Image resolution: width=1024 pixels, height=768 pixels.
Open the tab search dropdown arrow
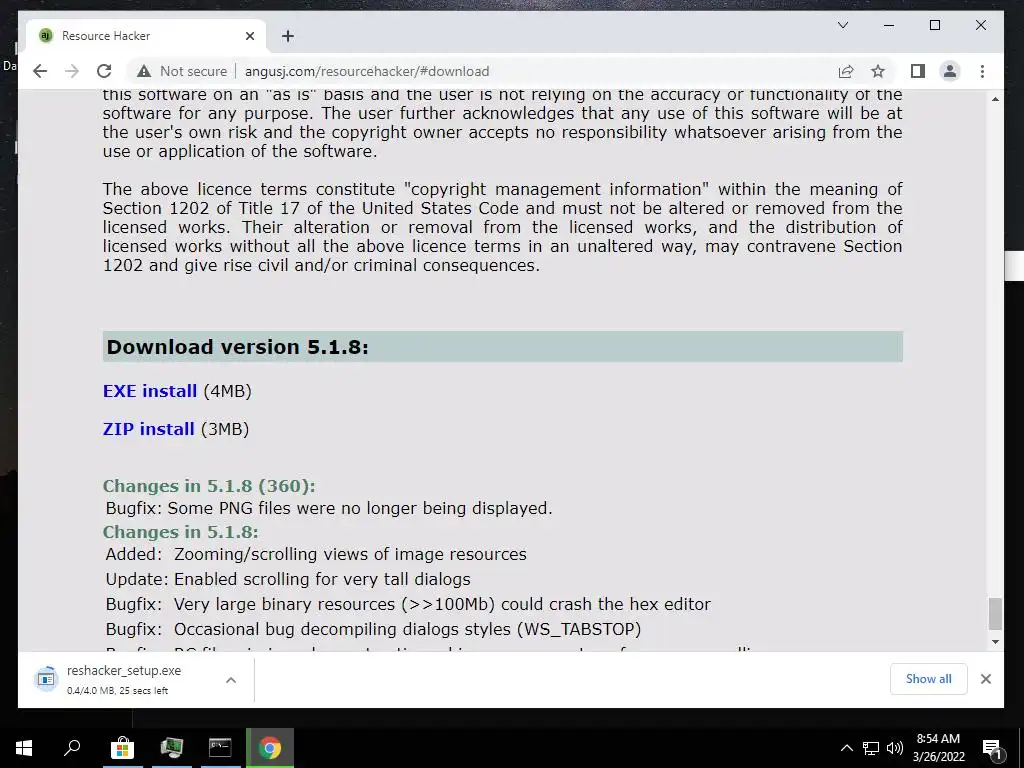843,25
